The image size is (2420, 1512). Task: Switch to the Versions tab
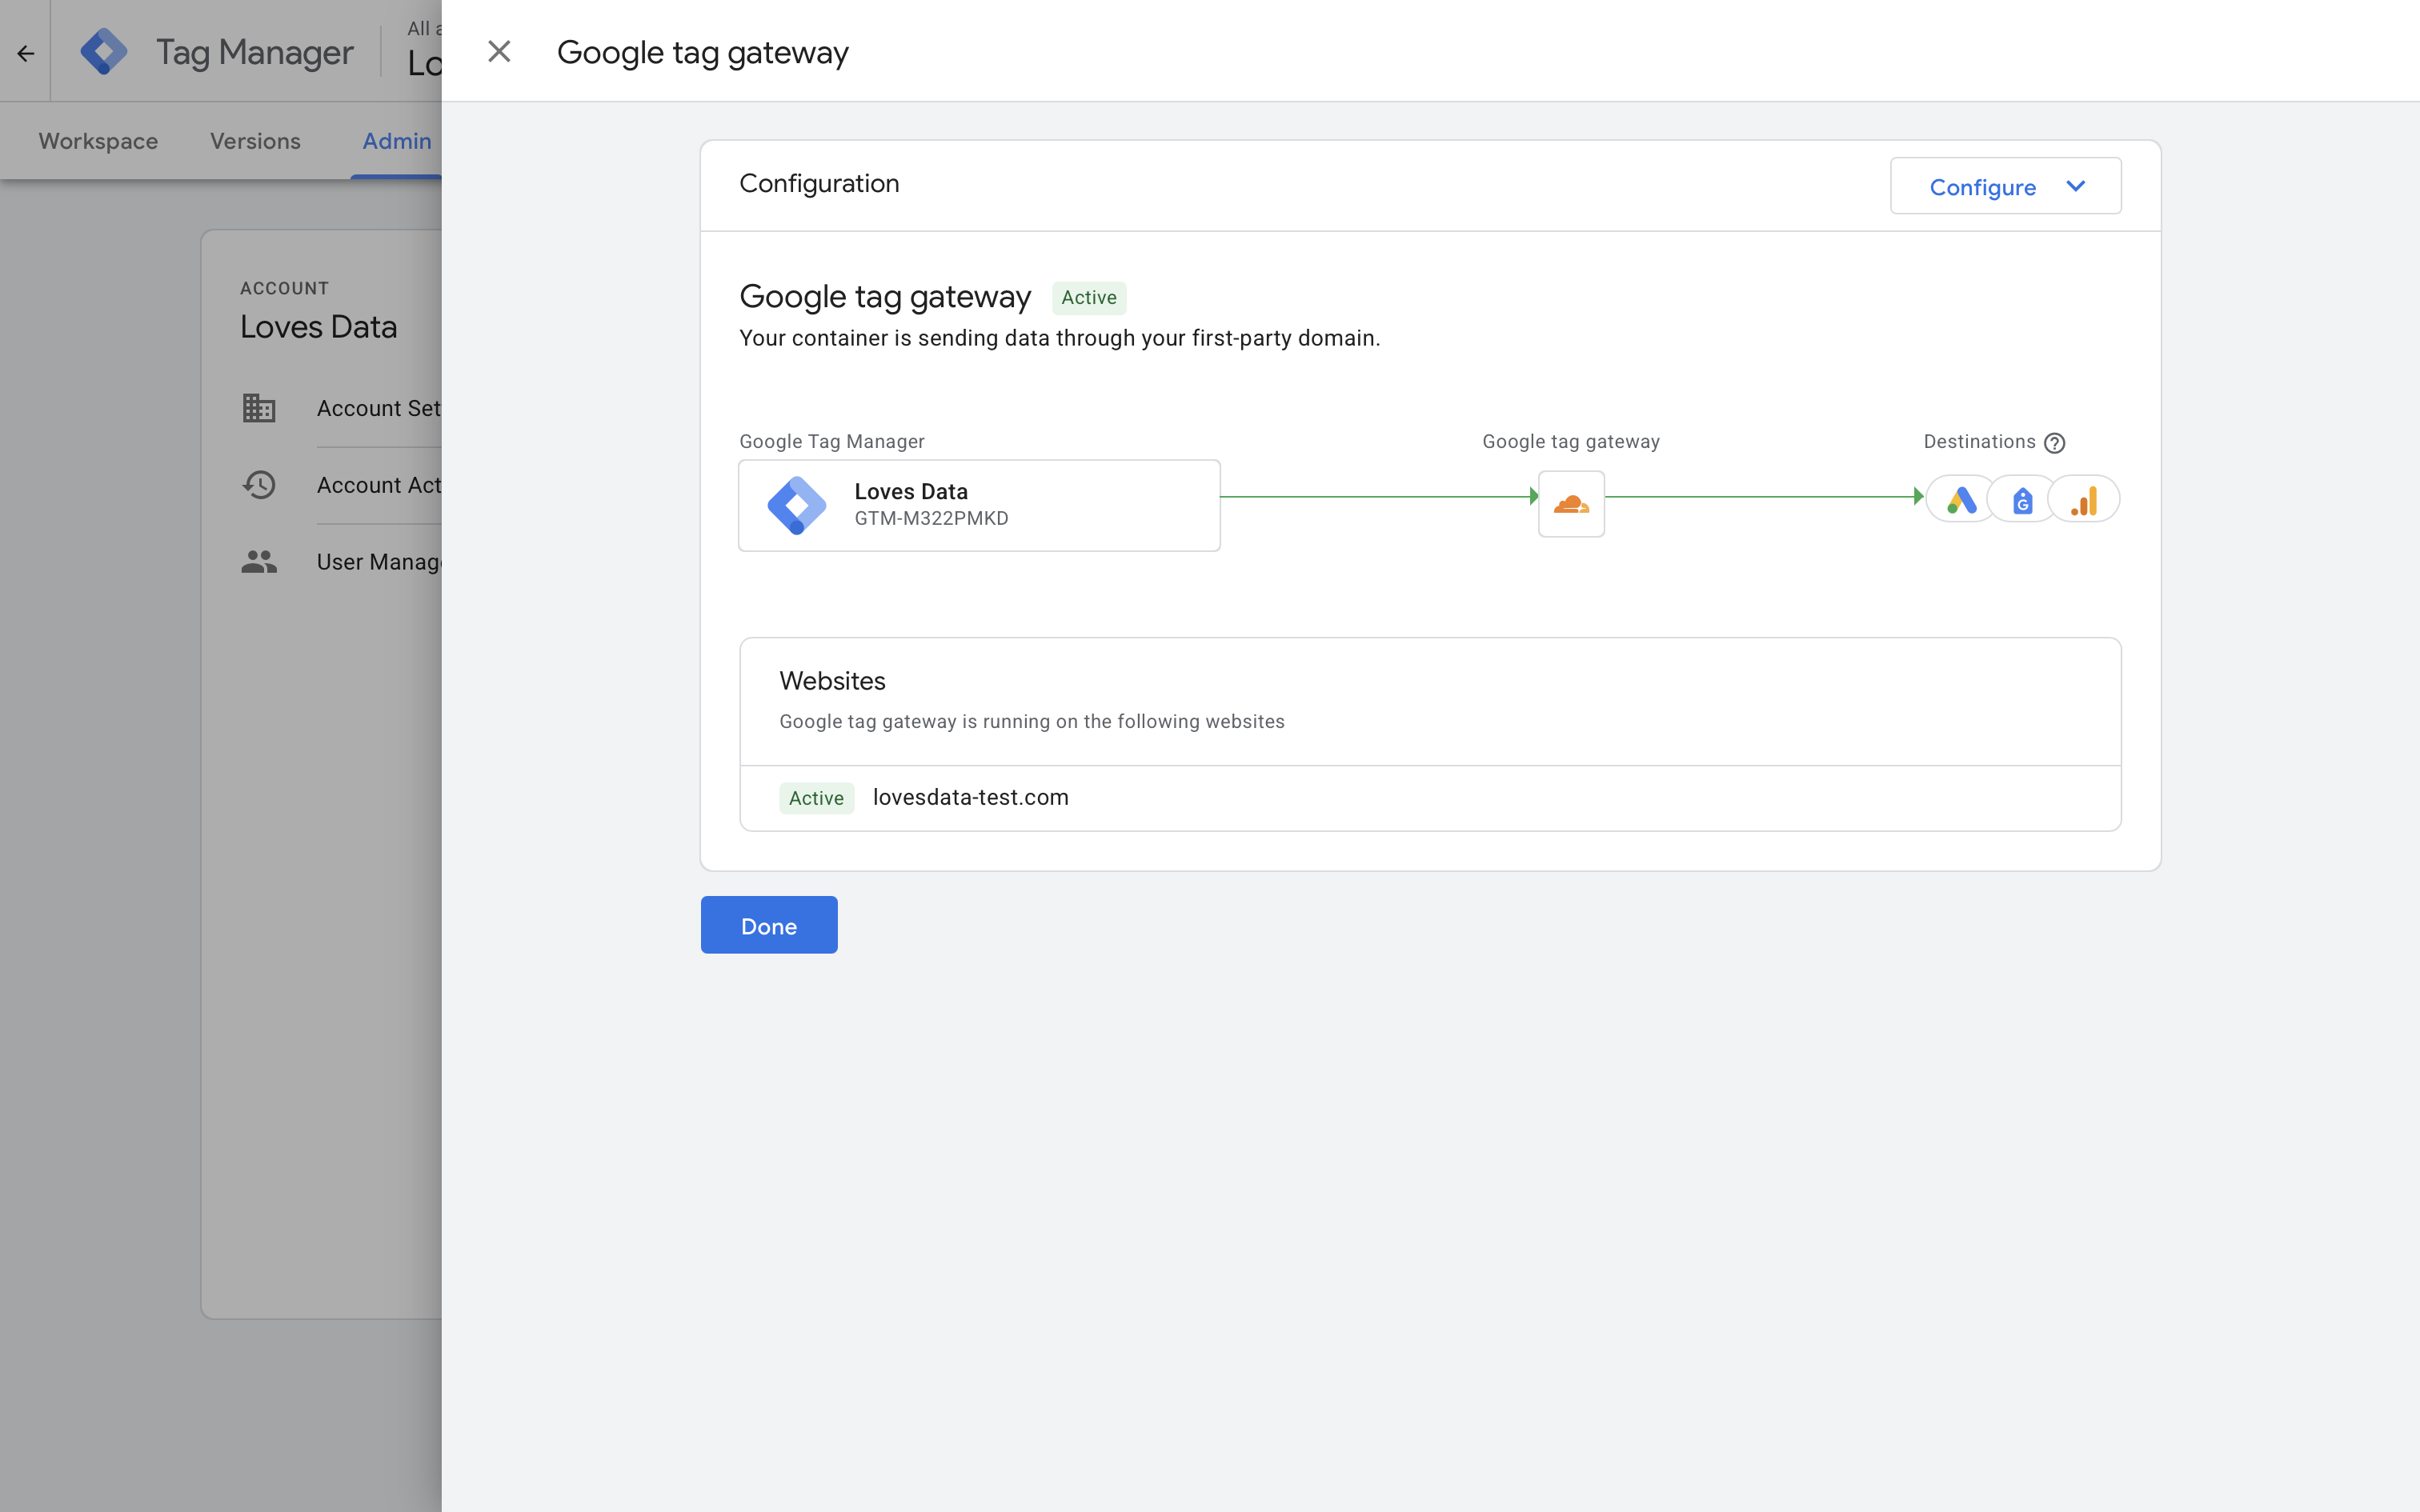coord(254,141)
